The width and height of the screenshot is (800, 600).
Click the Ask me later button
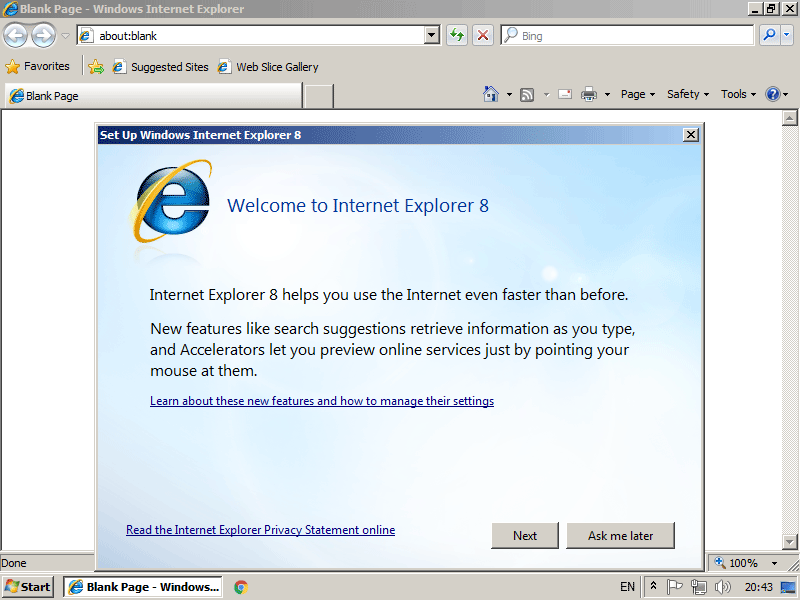[620, 536]
